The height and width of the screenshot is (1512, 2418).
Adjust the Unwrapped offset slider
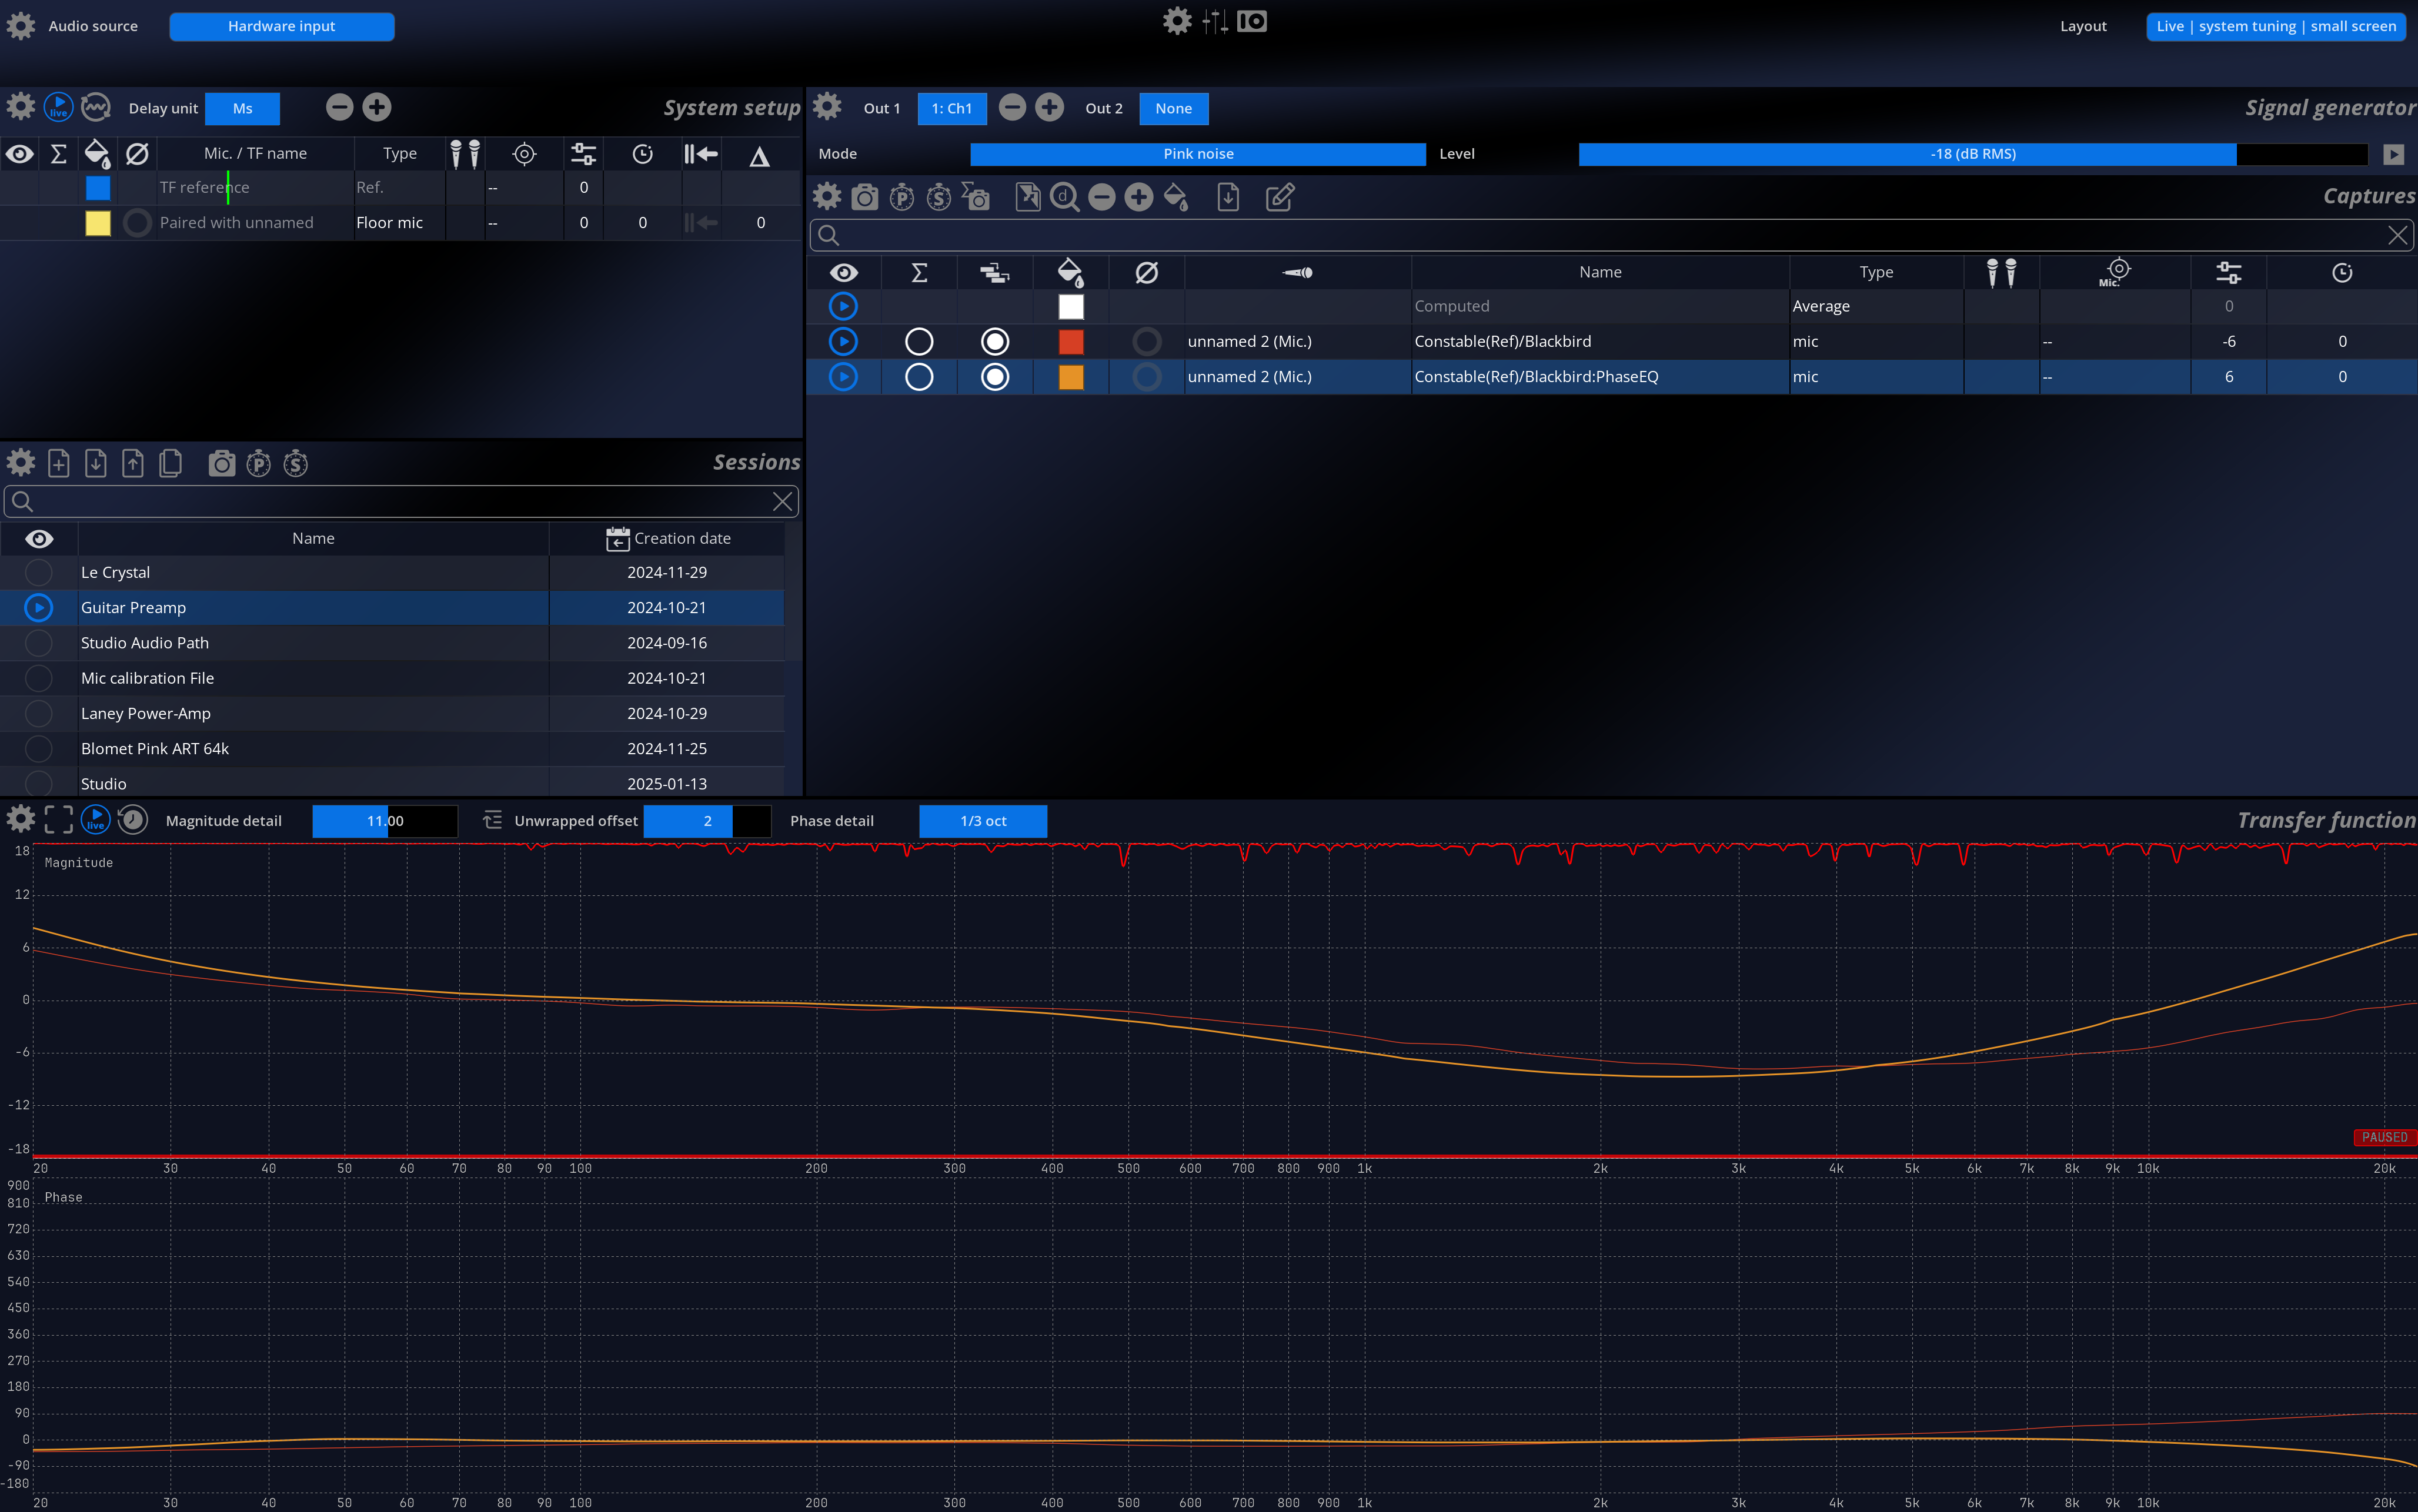point(707,821)
